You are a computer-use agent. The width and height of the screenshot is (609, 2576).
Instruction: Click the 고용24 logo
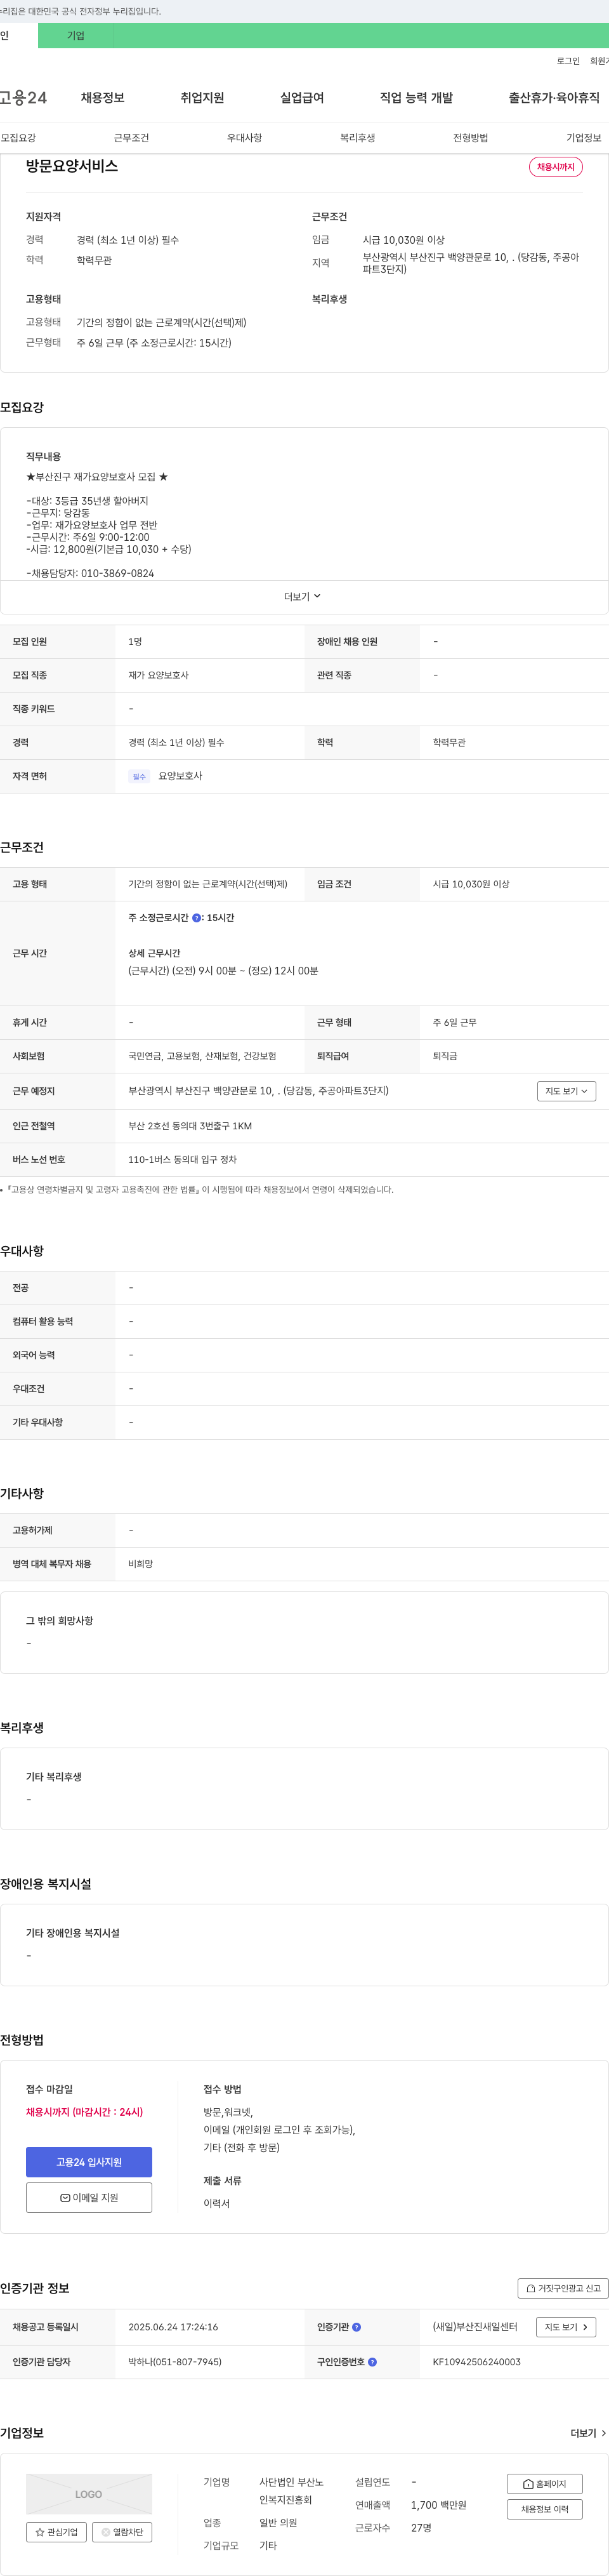23,97
